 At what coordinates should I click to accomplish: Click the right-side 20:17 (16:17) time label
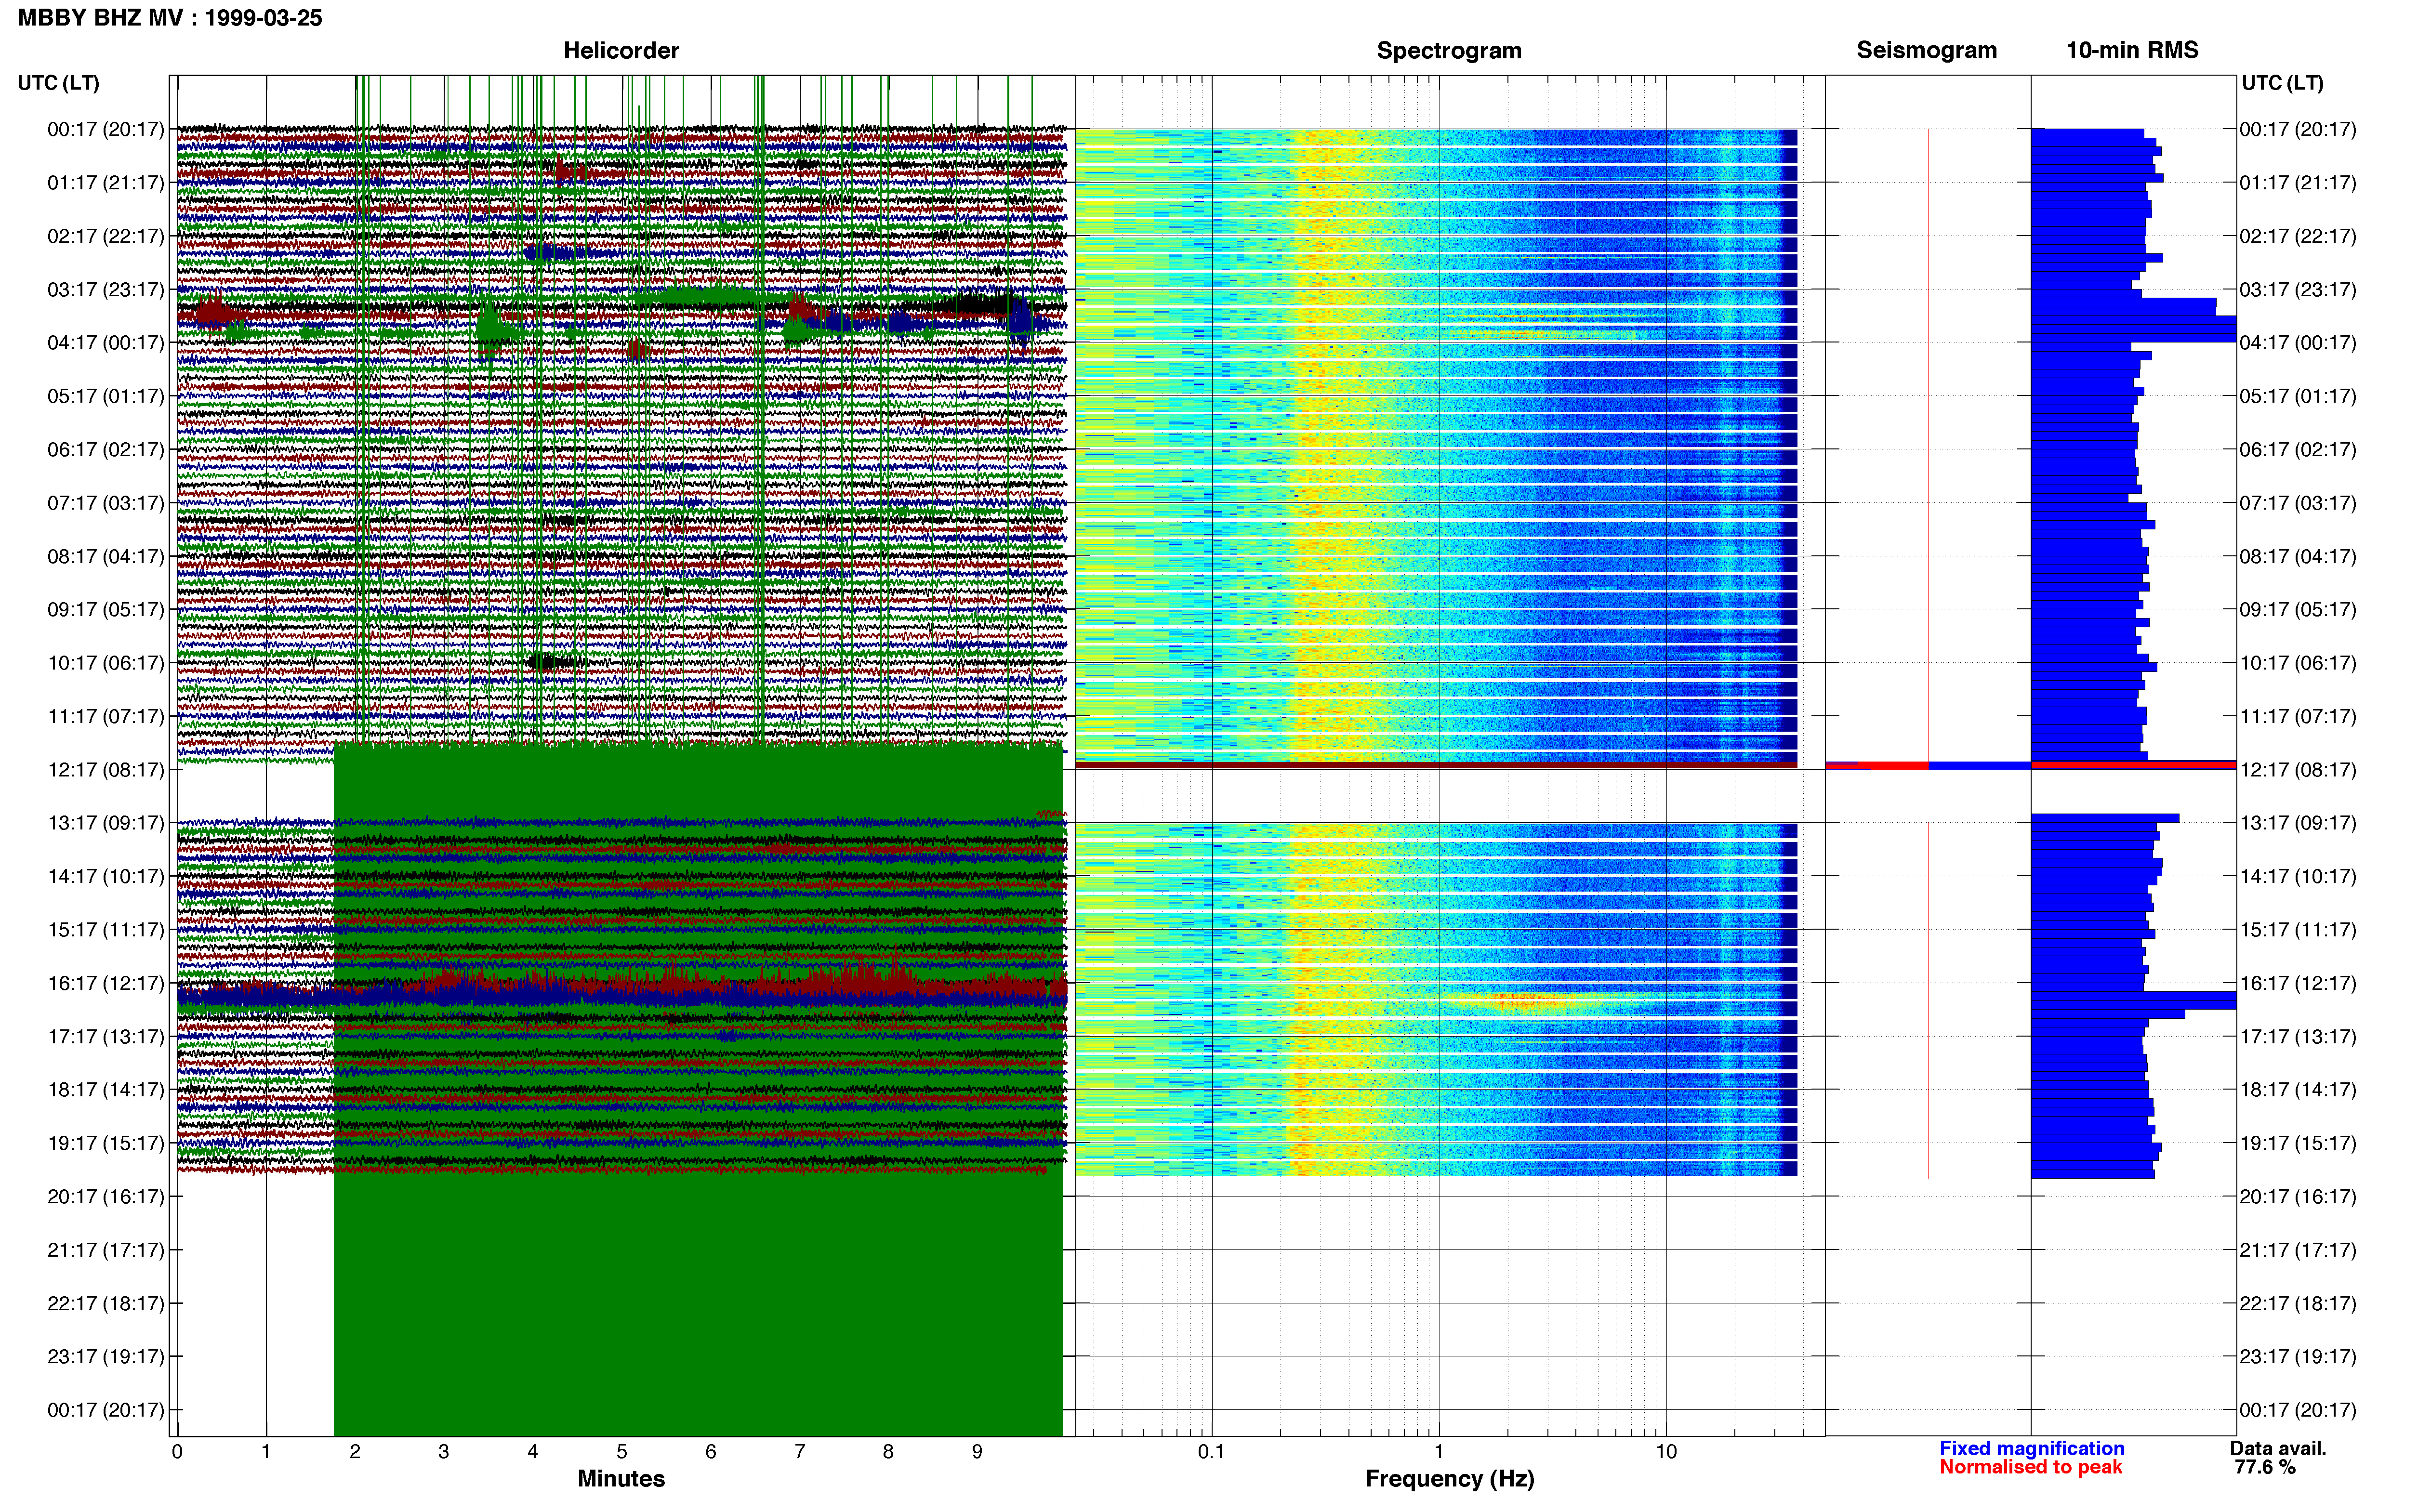point(2298,1197)
